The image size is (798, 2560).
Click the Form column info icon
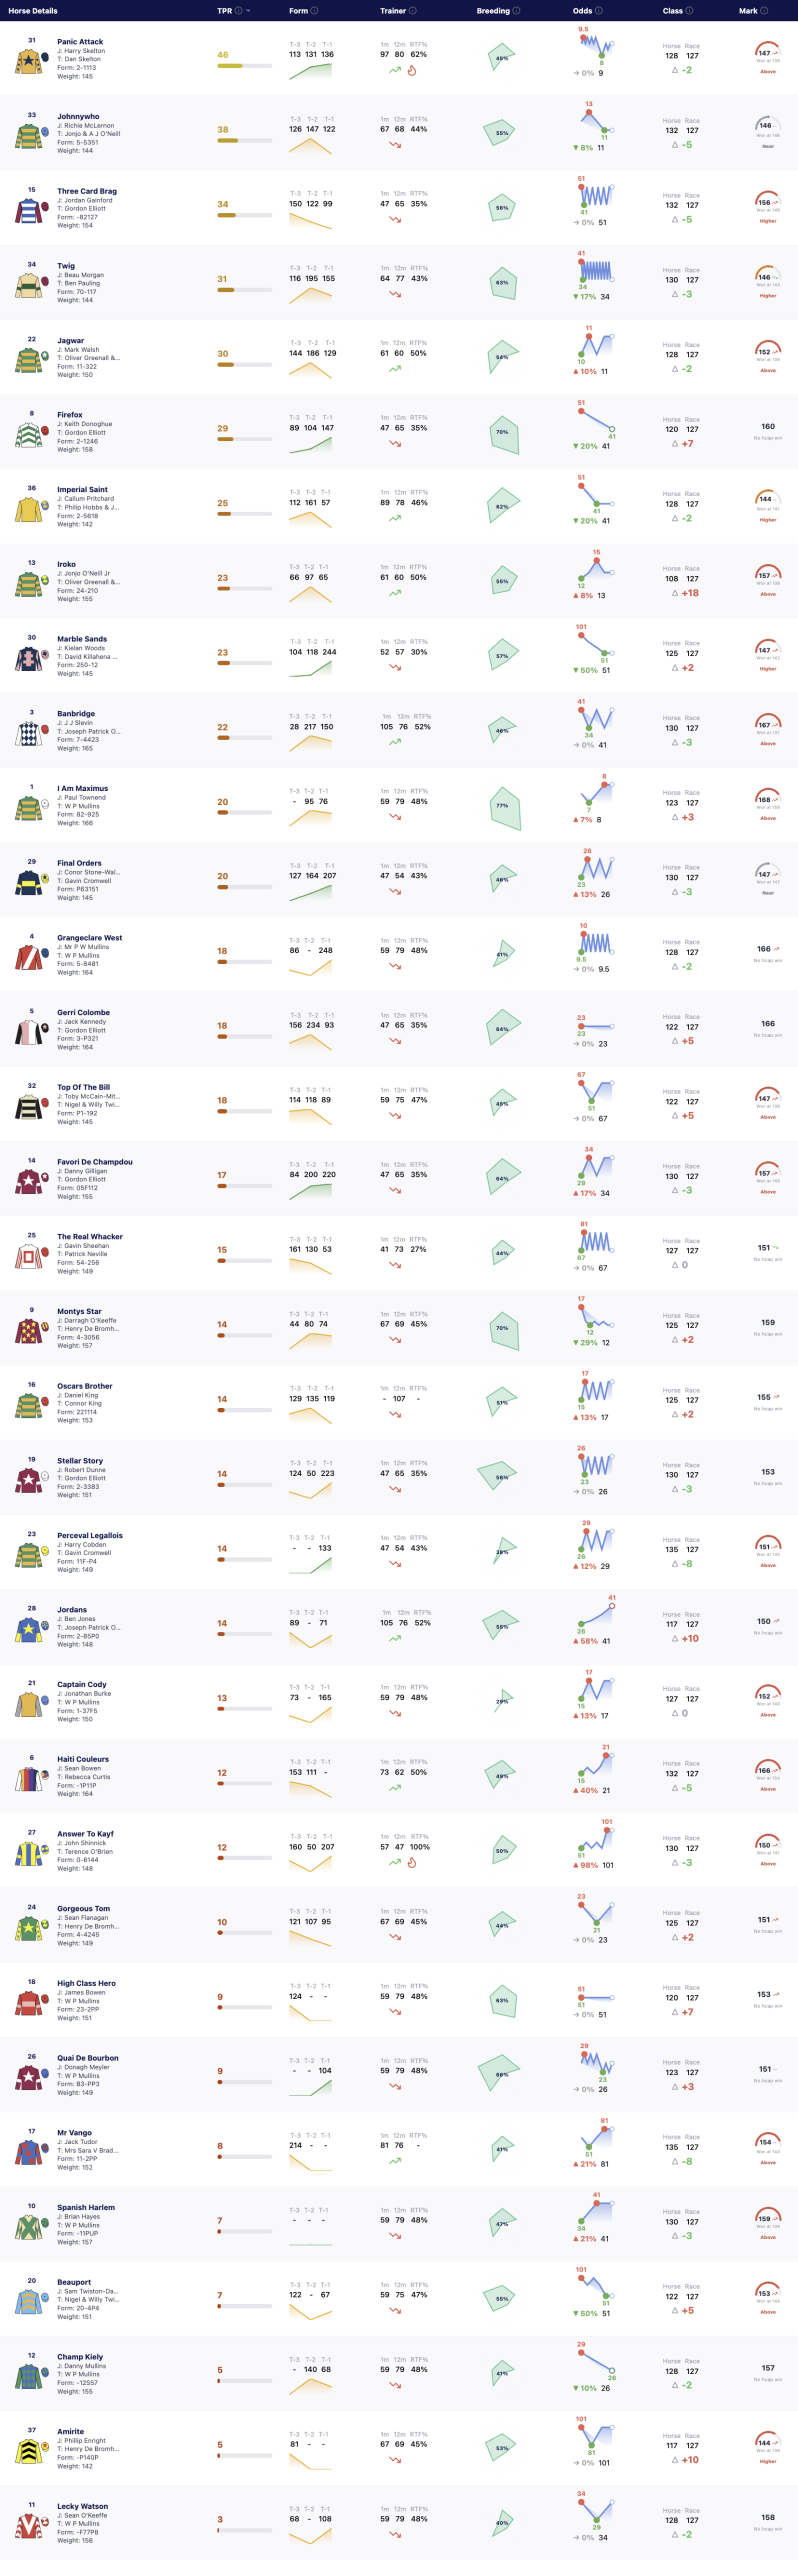click(314, 11)
